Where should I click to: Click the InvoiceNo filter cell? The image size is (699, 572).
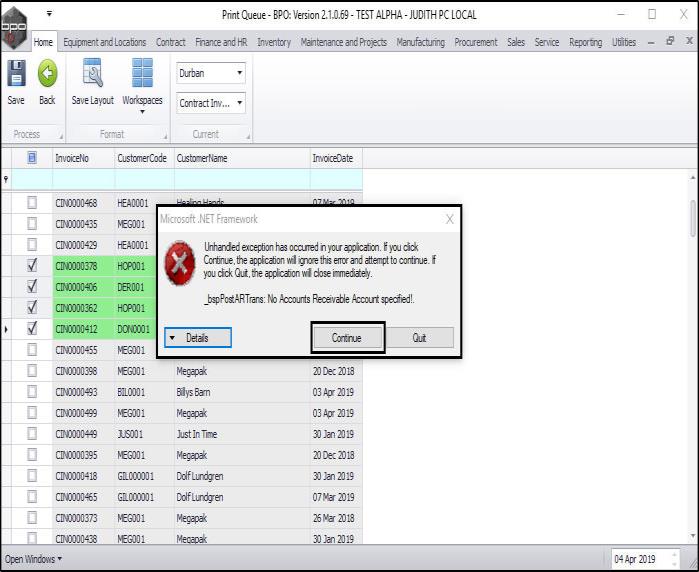(x=83, y=179)
